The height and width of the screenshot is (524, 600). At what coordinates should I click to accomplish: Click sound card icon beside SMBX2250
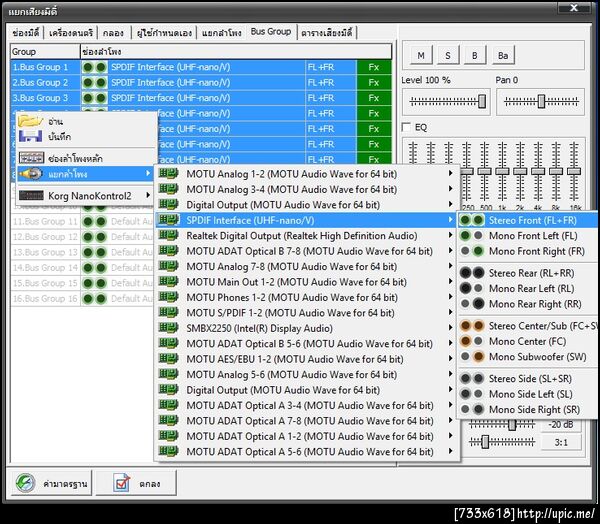pyautogui.click(x=168, y=328)
